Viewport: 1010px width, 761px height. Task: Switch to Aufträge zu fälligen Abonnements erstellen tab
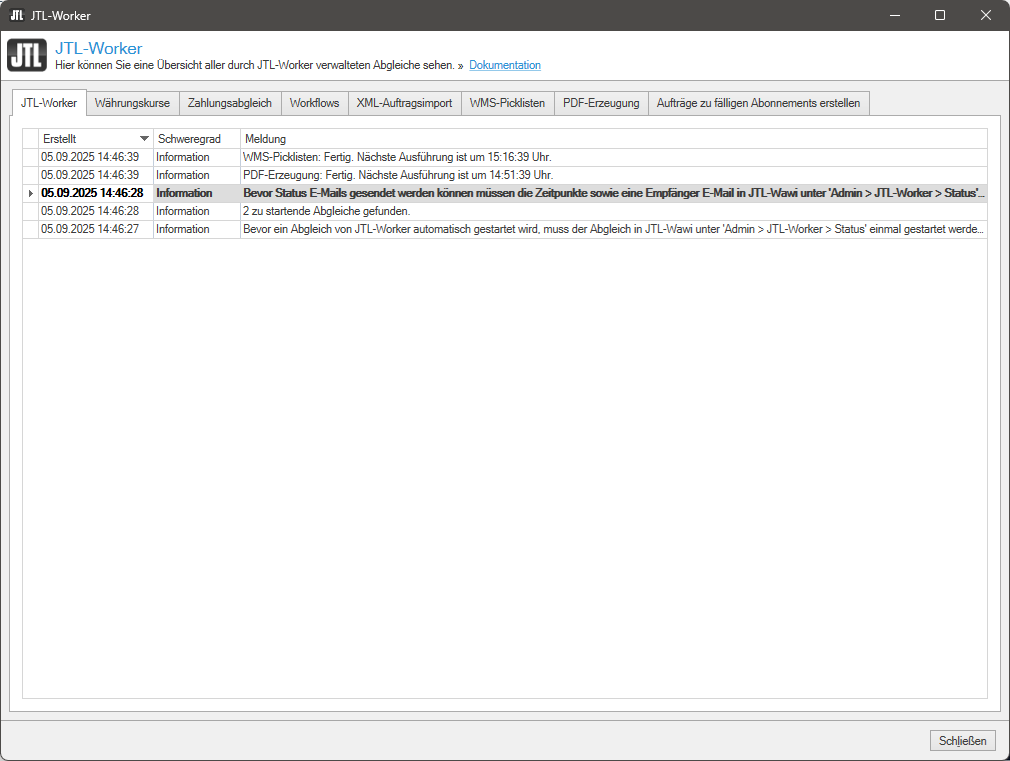tap(758, 103)
